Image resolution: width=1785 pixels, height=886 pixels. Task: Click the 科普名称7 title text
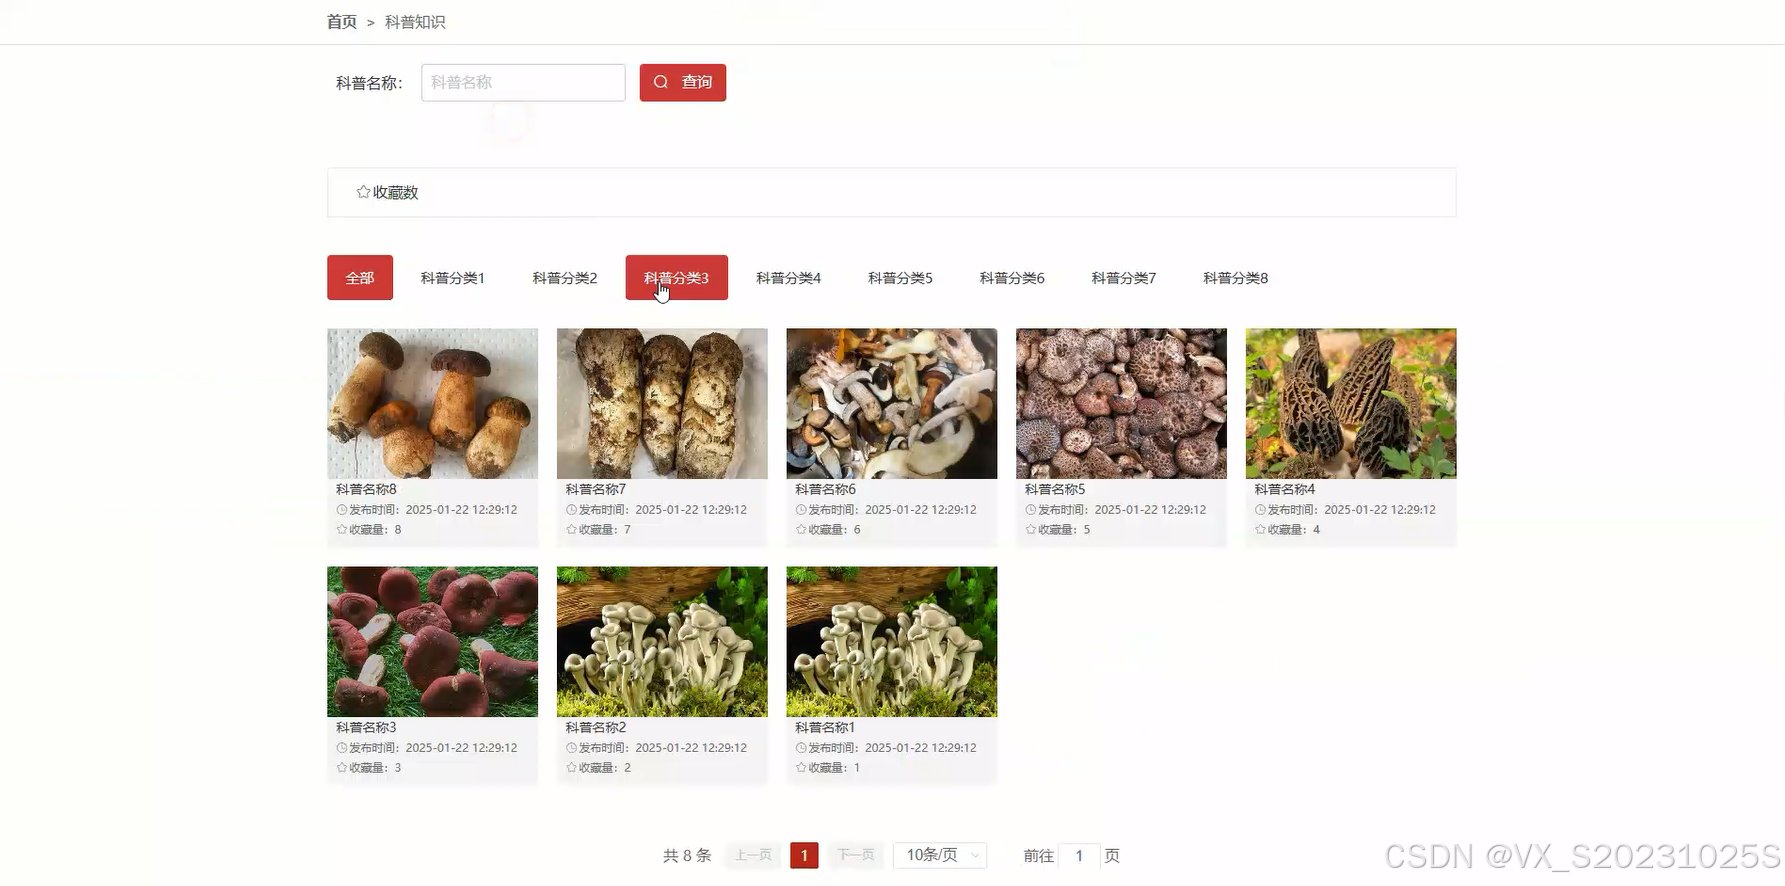click(596, 489)
